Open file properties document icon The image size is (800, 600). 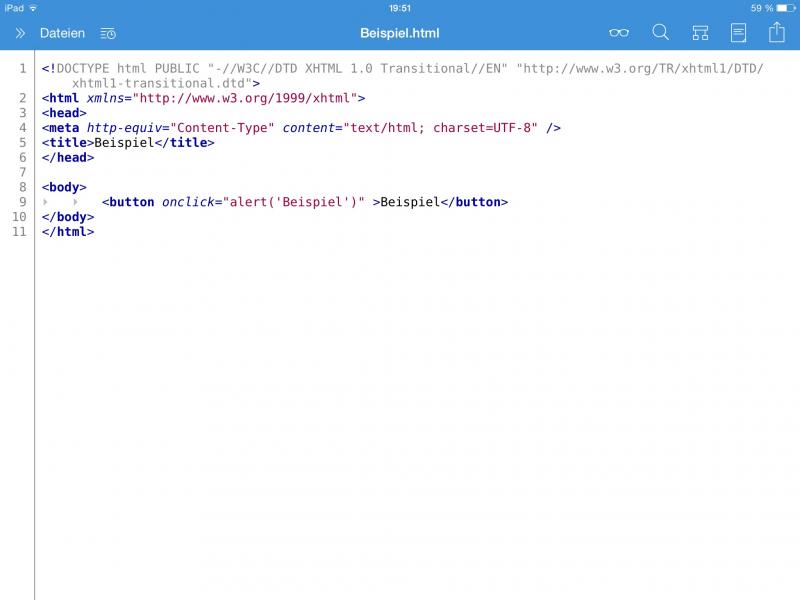point(738,33)
